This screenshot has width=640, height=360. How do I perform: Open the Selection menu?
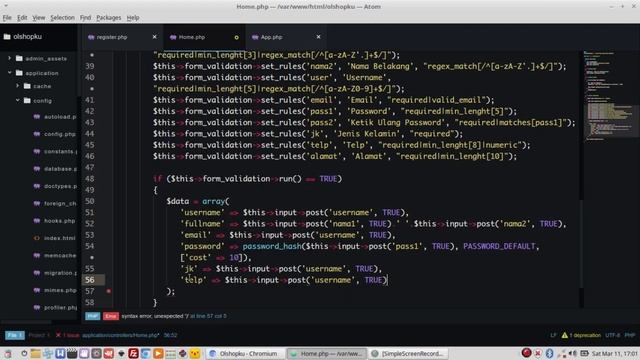(x=62, y=18)
